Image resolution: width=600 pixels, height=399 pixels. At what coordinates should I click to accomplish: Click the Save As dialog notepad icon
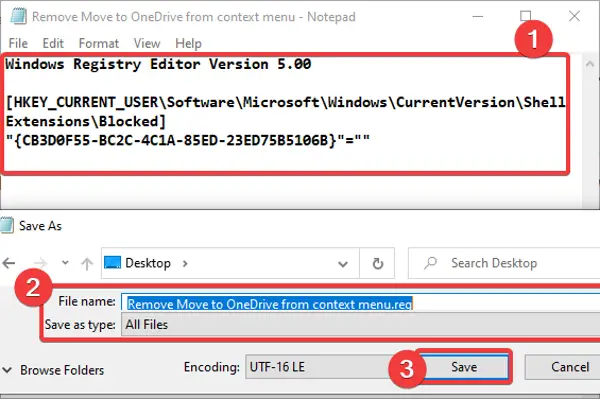coord(7,225)
